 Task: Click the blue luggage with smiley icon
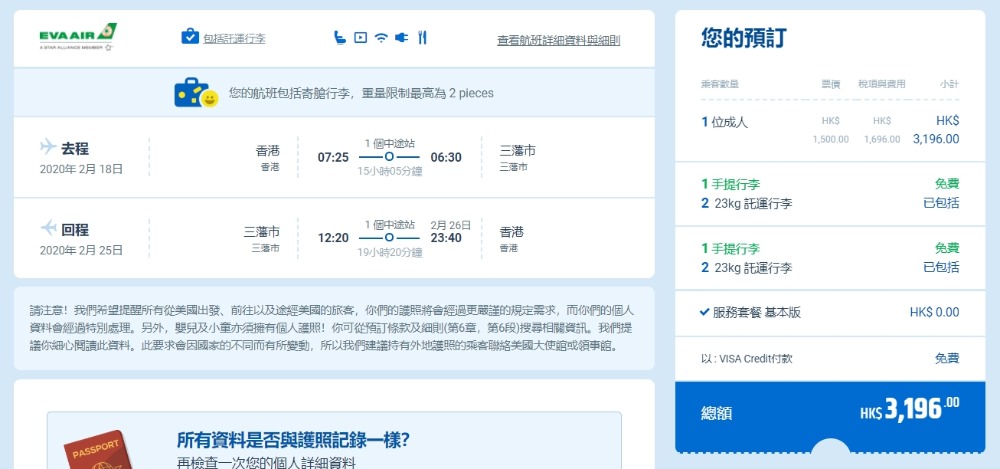click(x=196, y=93)
